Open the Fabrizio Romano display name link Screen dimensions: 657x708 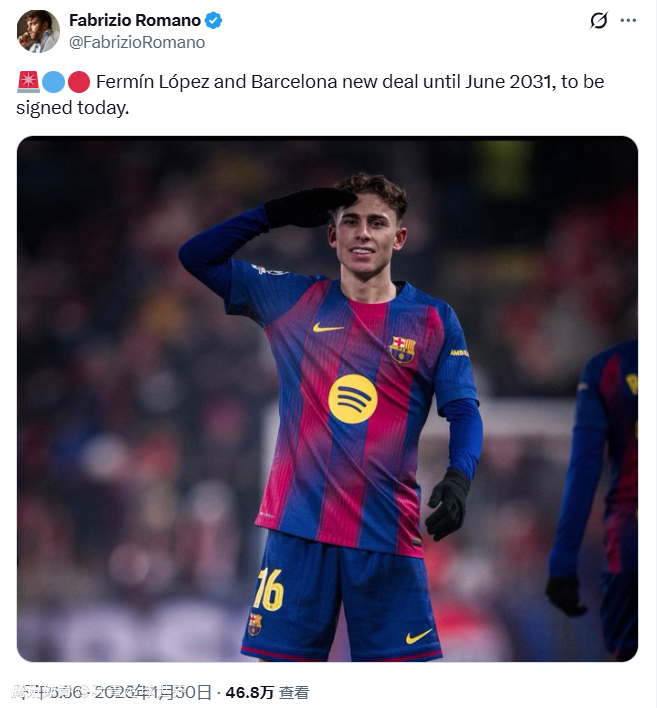pyautogui.click(x=134, y=21)
